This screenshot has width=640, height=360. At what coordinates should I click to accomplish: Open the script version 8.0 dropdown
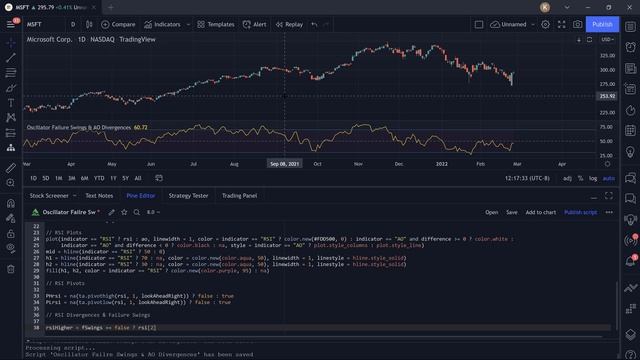pyautogui.click(x=153, y=212)
